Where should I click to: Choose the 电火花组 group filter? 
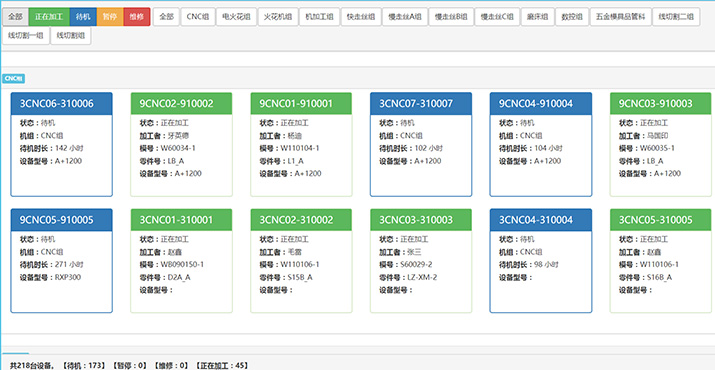[236, 17]
